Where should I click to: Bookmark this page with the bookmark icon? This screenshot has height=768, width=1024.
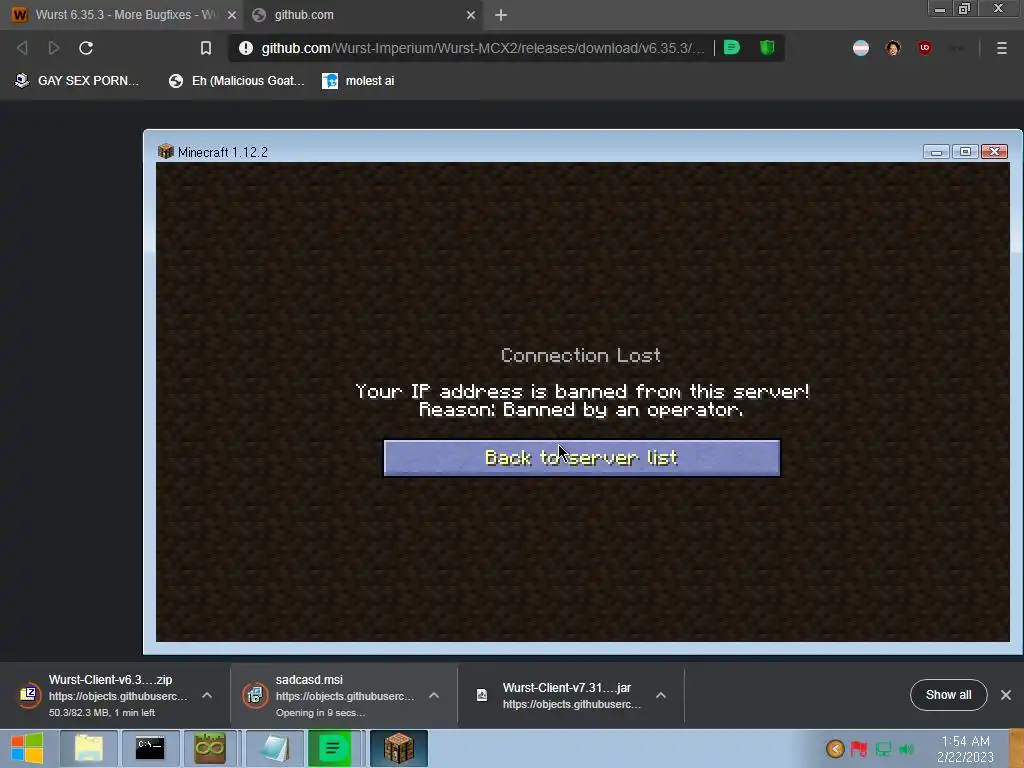206,48
